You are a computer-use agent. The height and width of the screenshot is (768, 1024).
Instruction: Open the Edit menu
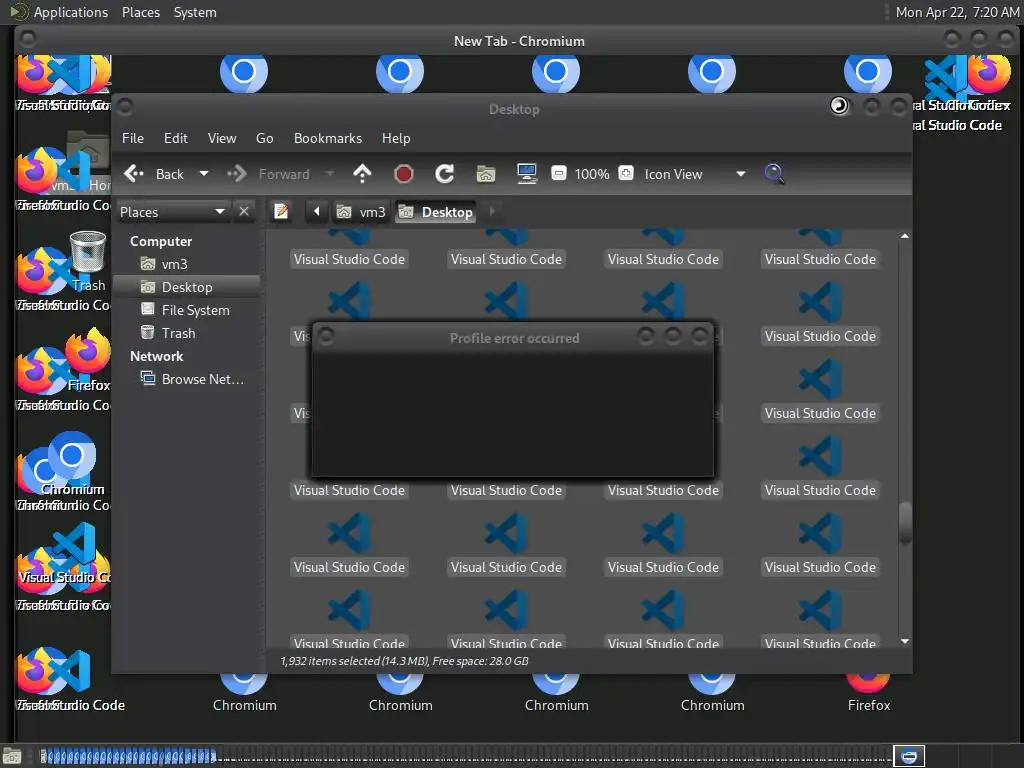point(176,138)
